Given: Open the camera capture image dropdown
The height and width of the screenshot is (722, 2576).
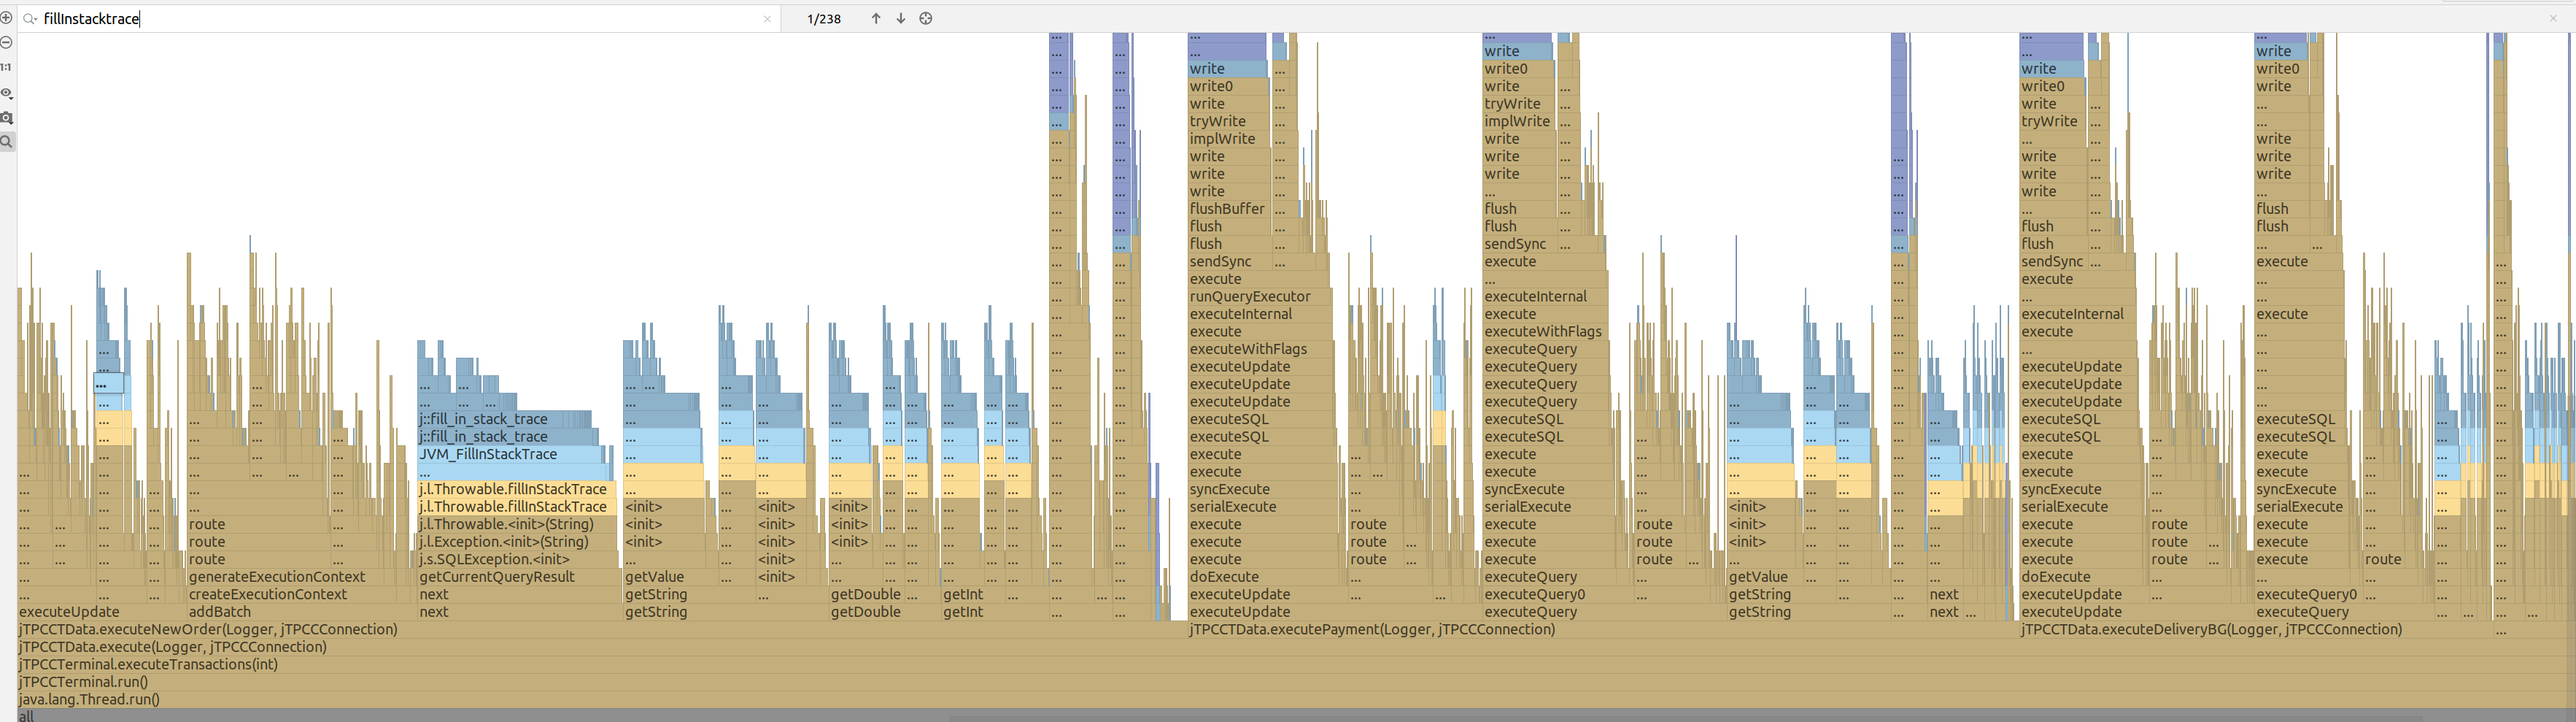Looking at the screenshot, I should (6, 117).
